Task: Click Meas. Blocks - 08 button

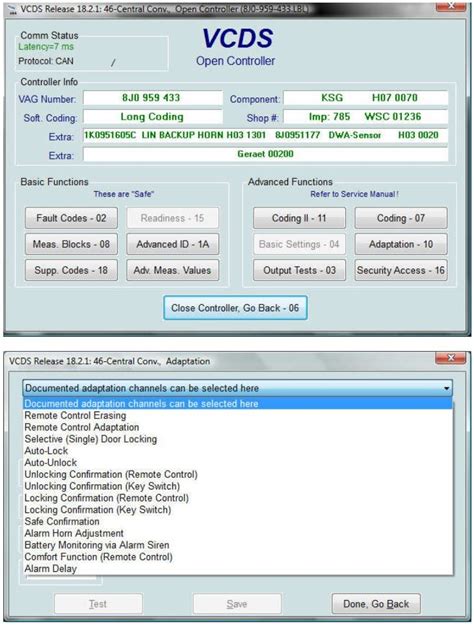Action: click(71, 244)
